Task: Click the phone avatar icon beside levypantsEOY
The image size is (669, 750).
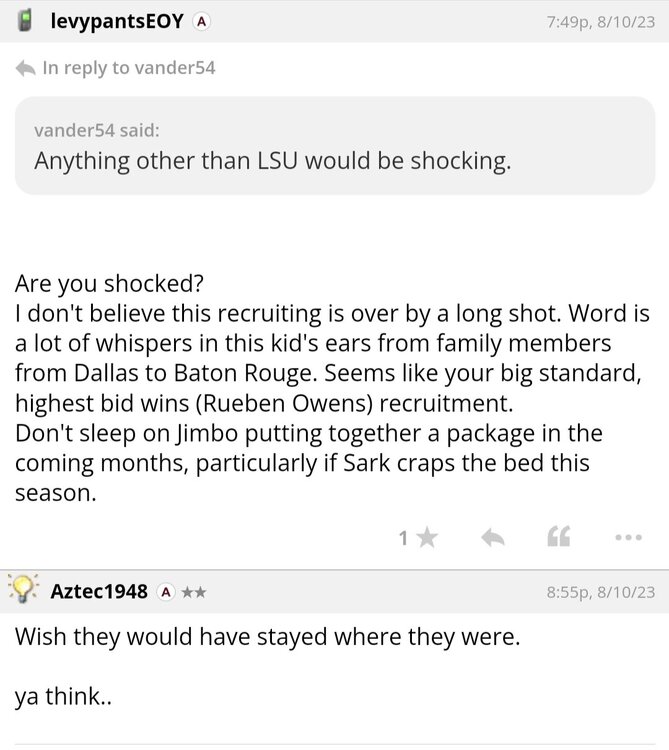Action: pos(27,20)
